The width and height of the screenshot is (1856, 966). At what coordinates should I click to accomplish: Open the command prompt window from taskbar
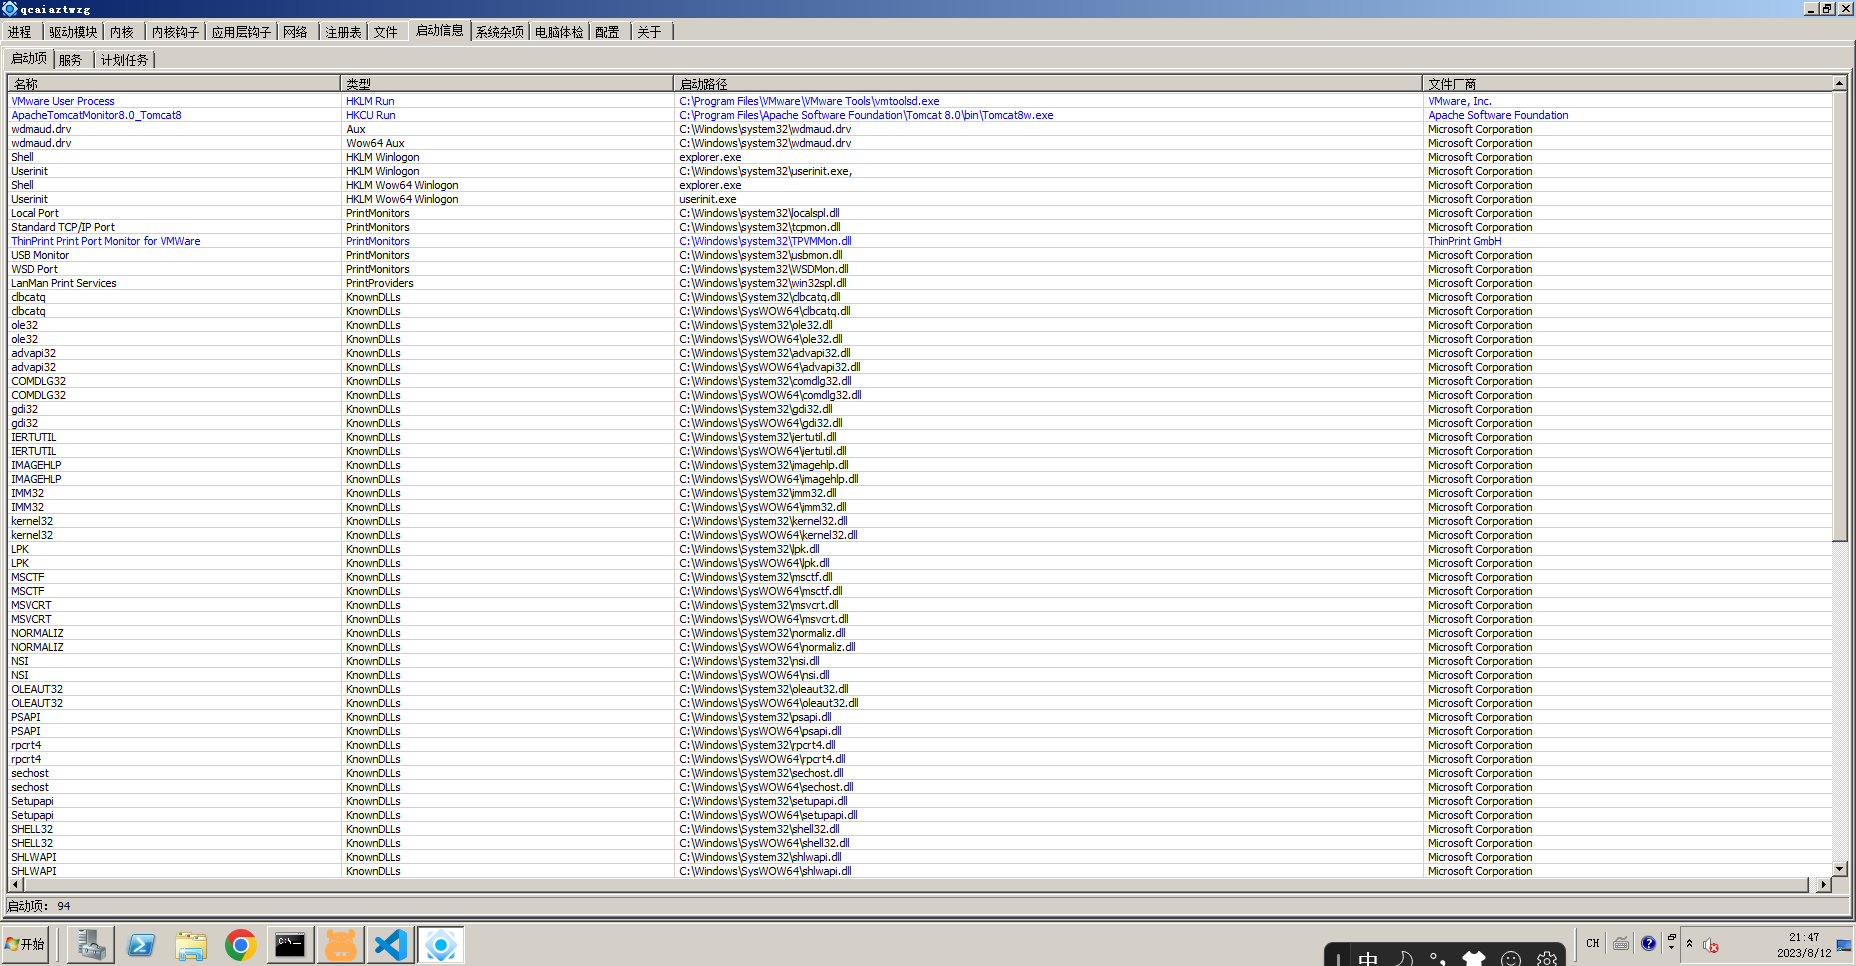click(290, 944)
